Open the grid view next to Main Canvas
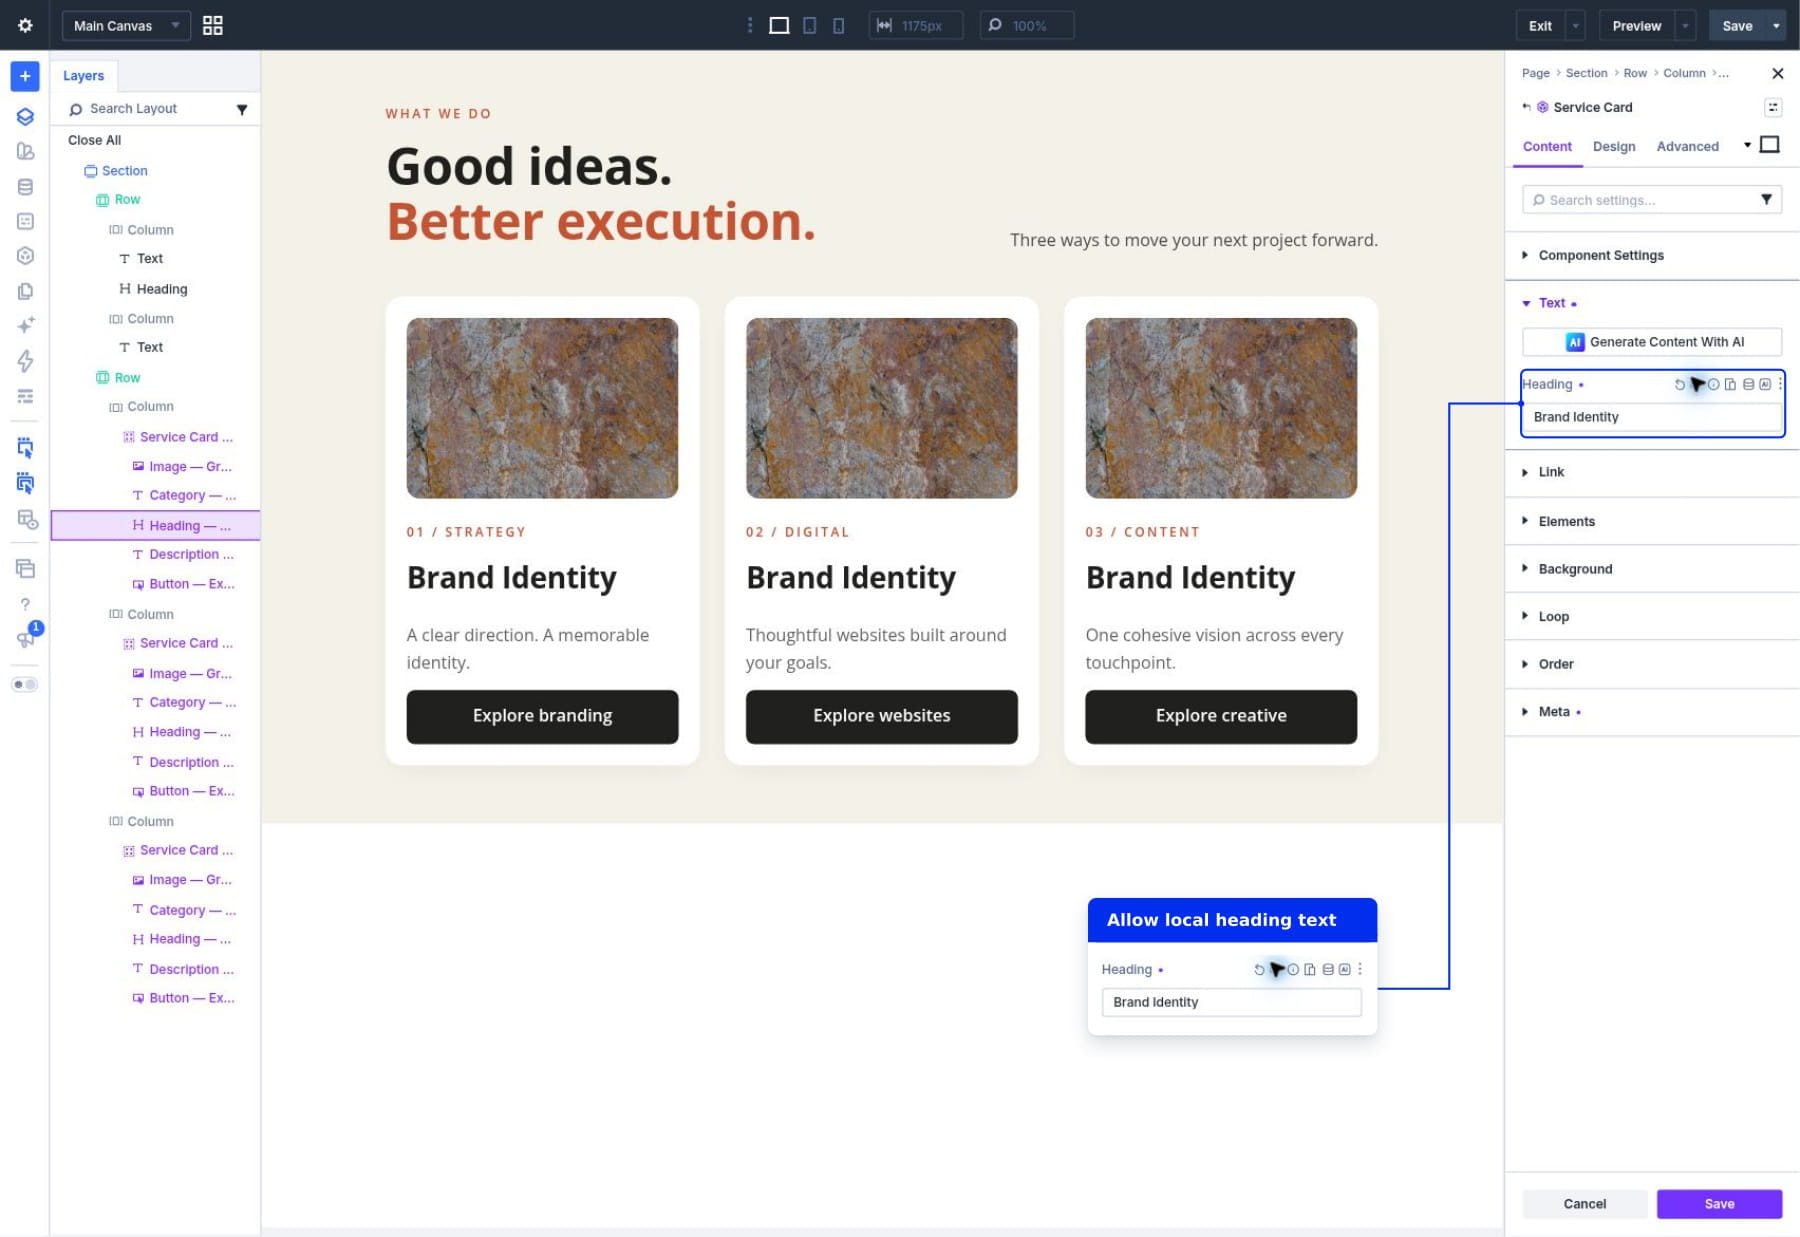The image size is (1800, 1237). tap(213, 25)
